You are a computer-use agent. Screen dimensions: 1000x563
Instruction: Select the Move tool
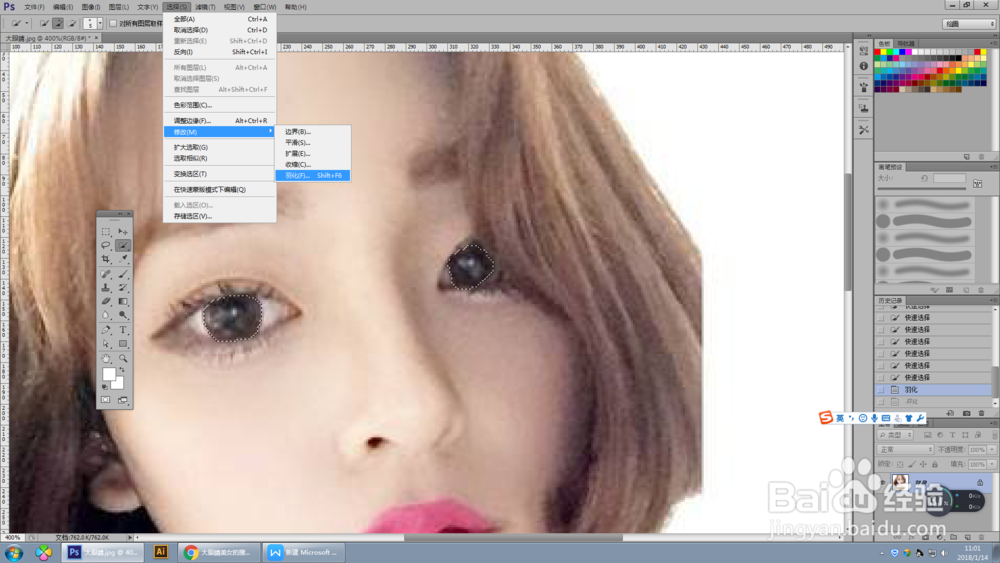click(x=123, y=232)
